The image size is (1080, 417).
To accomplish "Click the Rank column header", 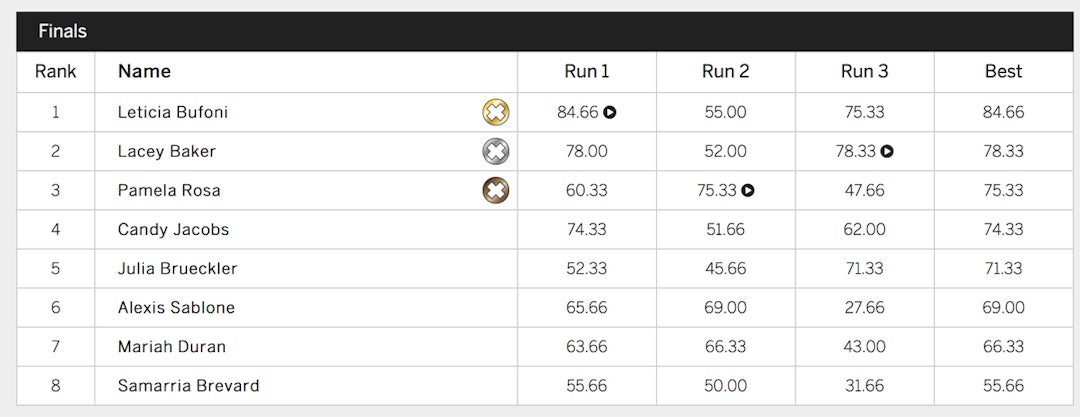I will coord(55,71).
